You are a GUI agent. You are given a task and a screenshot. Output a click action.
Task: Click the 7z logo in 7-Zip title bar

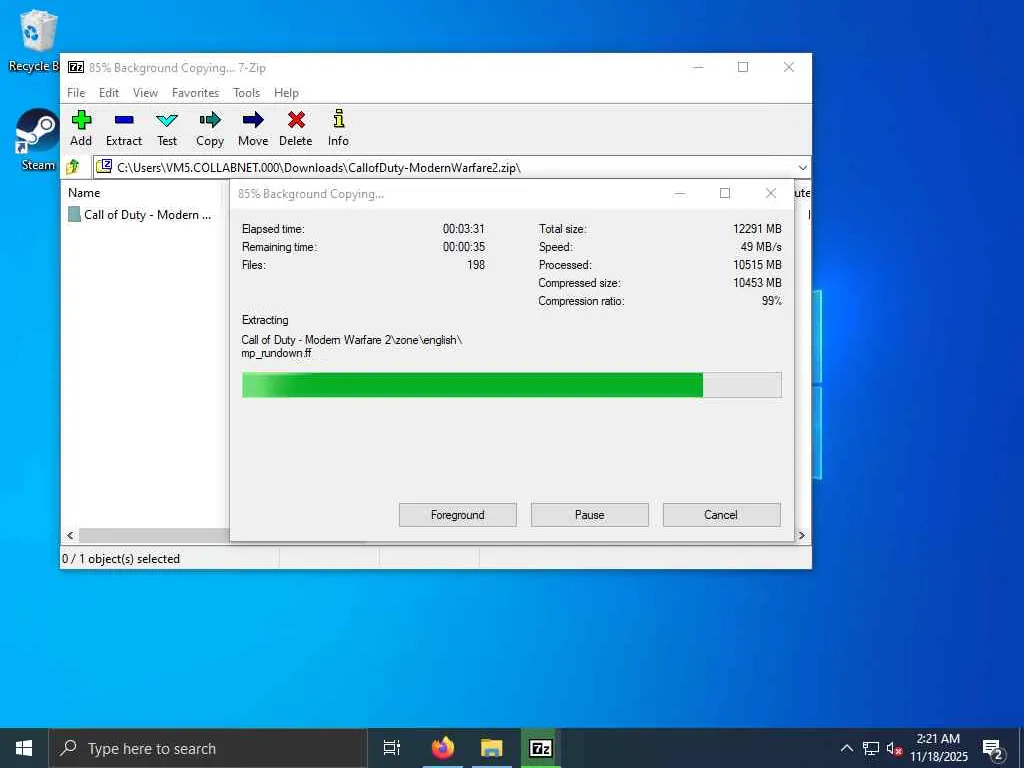click(x=76, y=67)
